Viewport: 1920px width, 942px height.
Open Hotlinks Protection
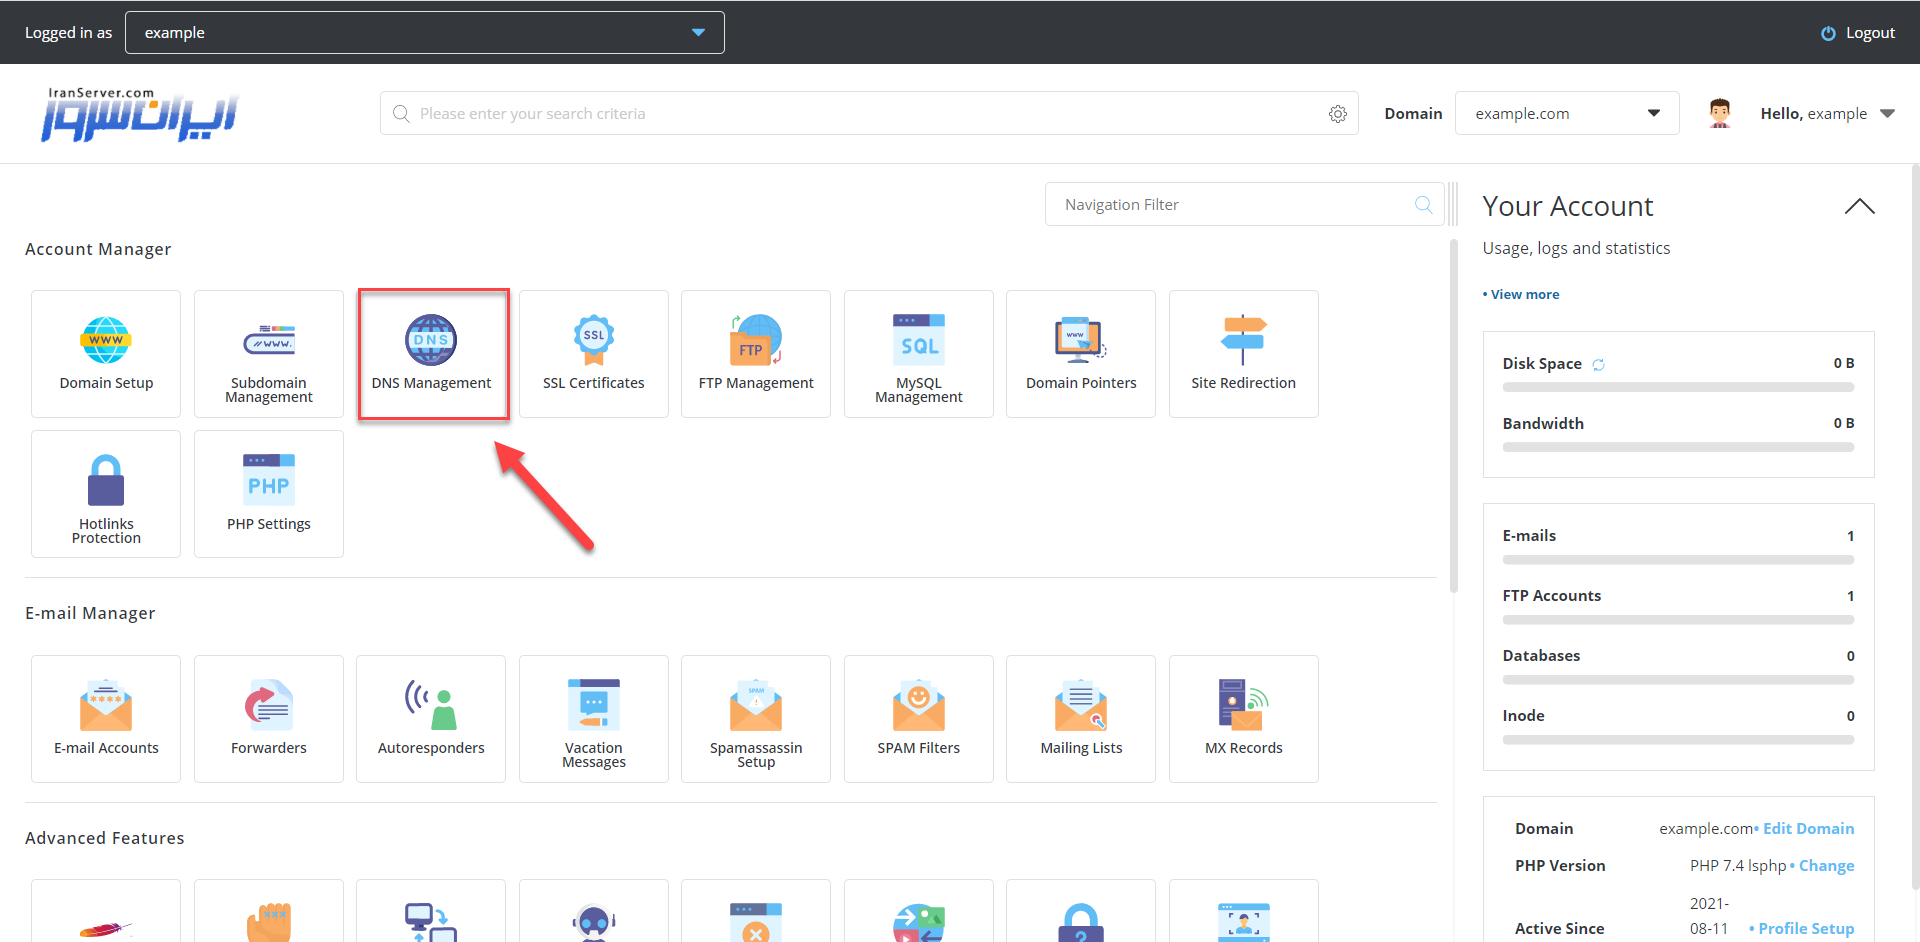coord(106,494)
